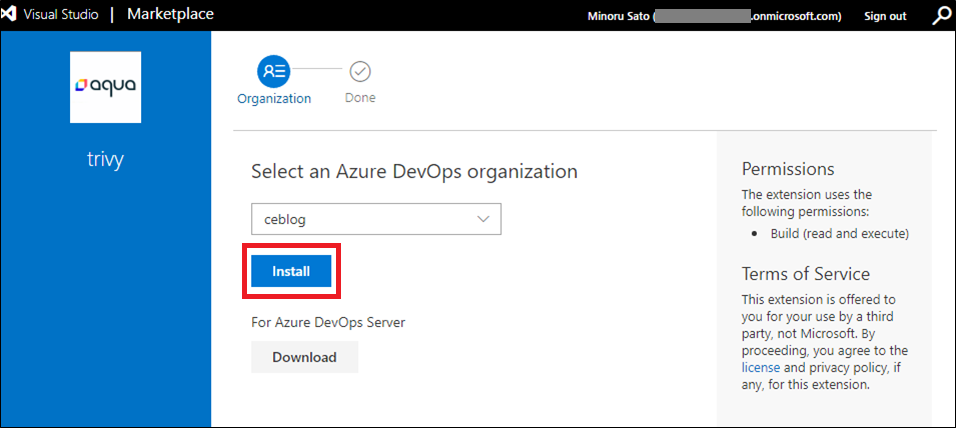This screenshot has height=428, width=956.
Task: Click the Install button
Action: pos(291,271)
